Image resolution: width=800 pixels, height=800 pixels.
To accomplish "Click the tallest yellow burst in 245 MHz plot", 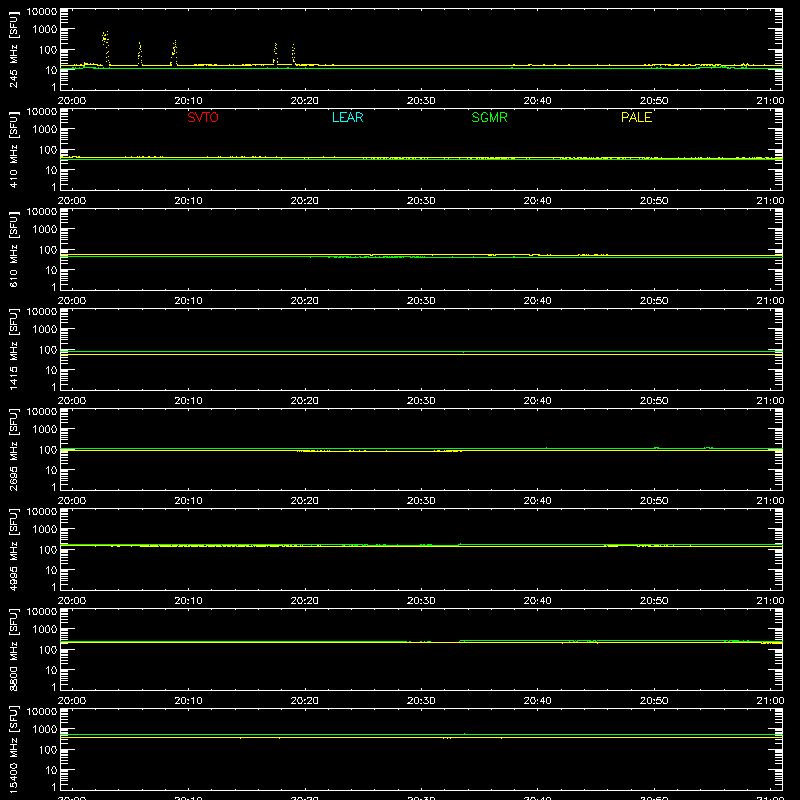I will click(x=106, y=47).
